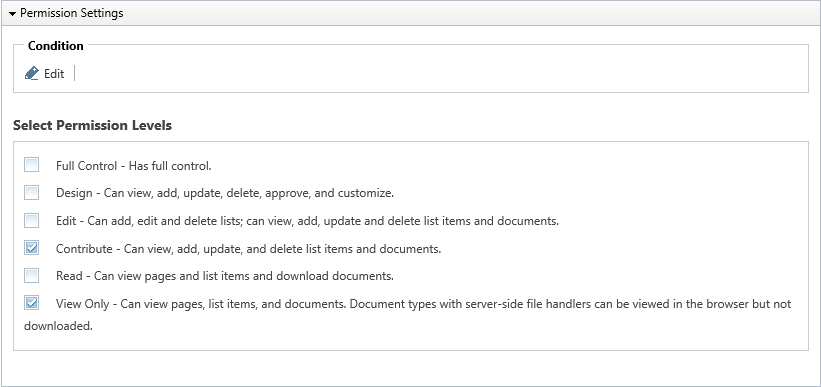Click the View Only description text
This screenshot has height=387, width=821.
click(424, 304)
